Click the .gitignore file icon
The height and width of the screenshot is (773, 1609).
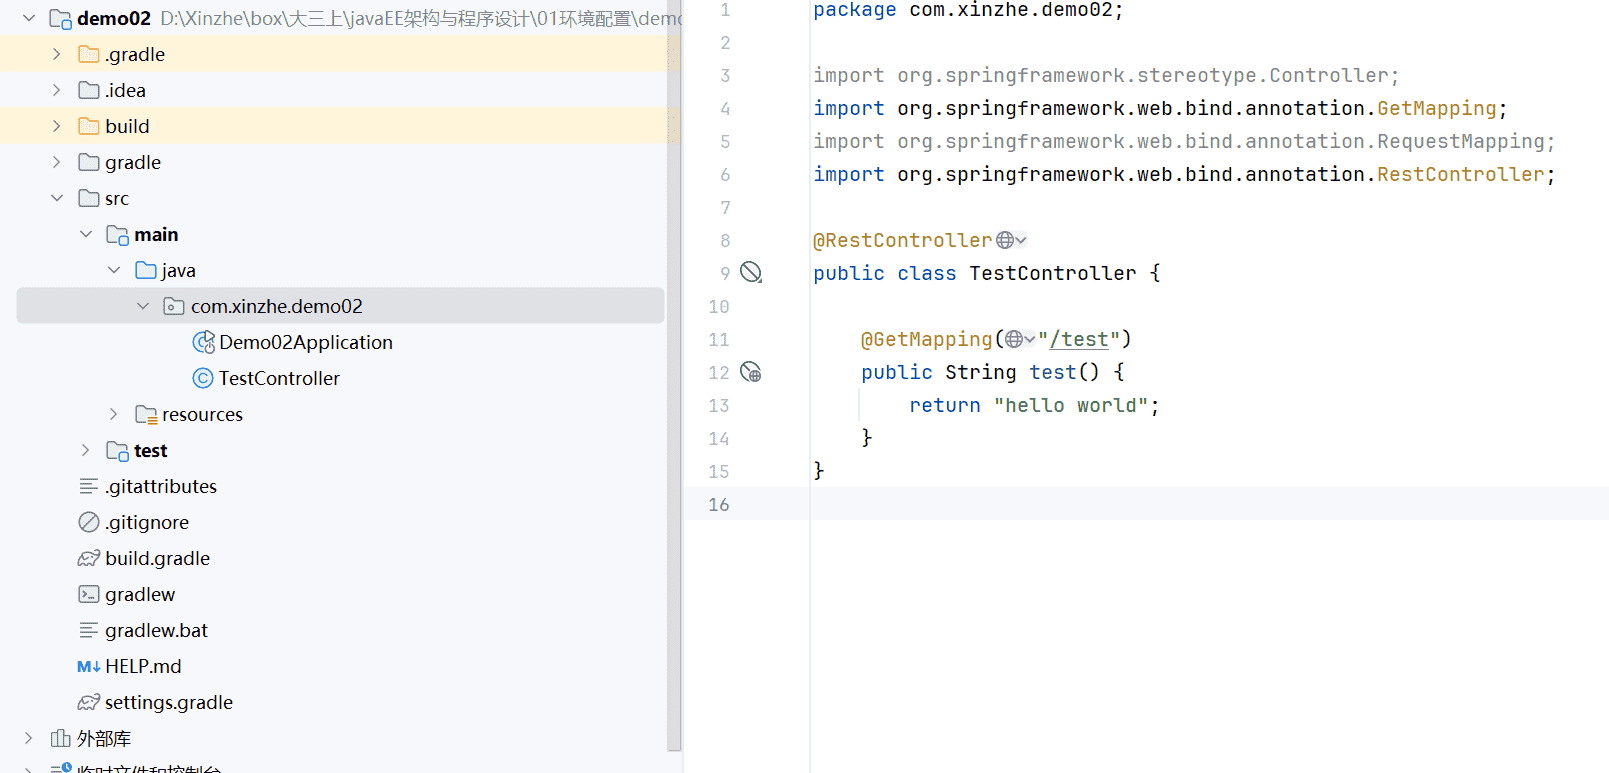[x=89, y=522]
